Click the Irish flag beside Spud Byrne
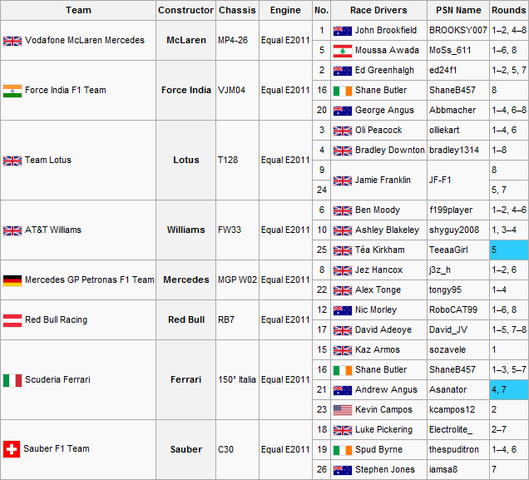Viewport: 529px width, 480px height. click(342, 450)
